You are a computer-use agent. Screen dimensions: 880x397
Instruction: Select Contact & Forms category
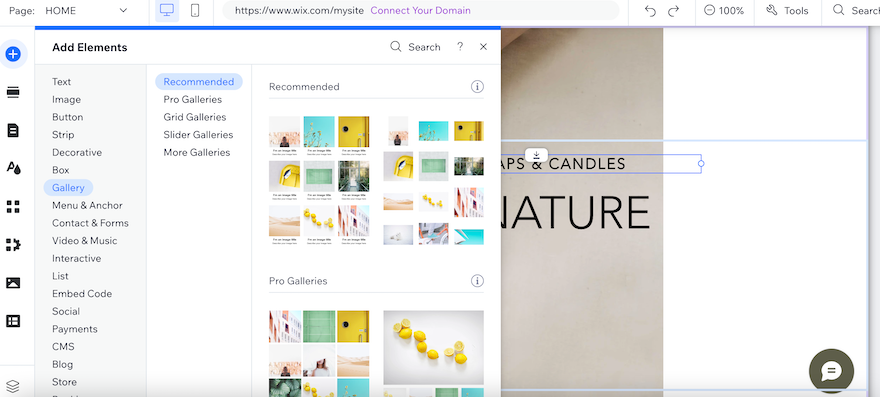[90, 223]
